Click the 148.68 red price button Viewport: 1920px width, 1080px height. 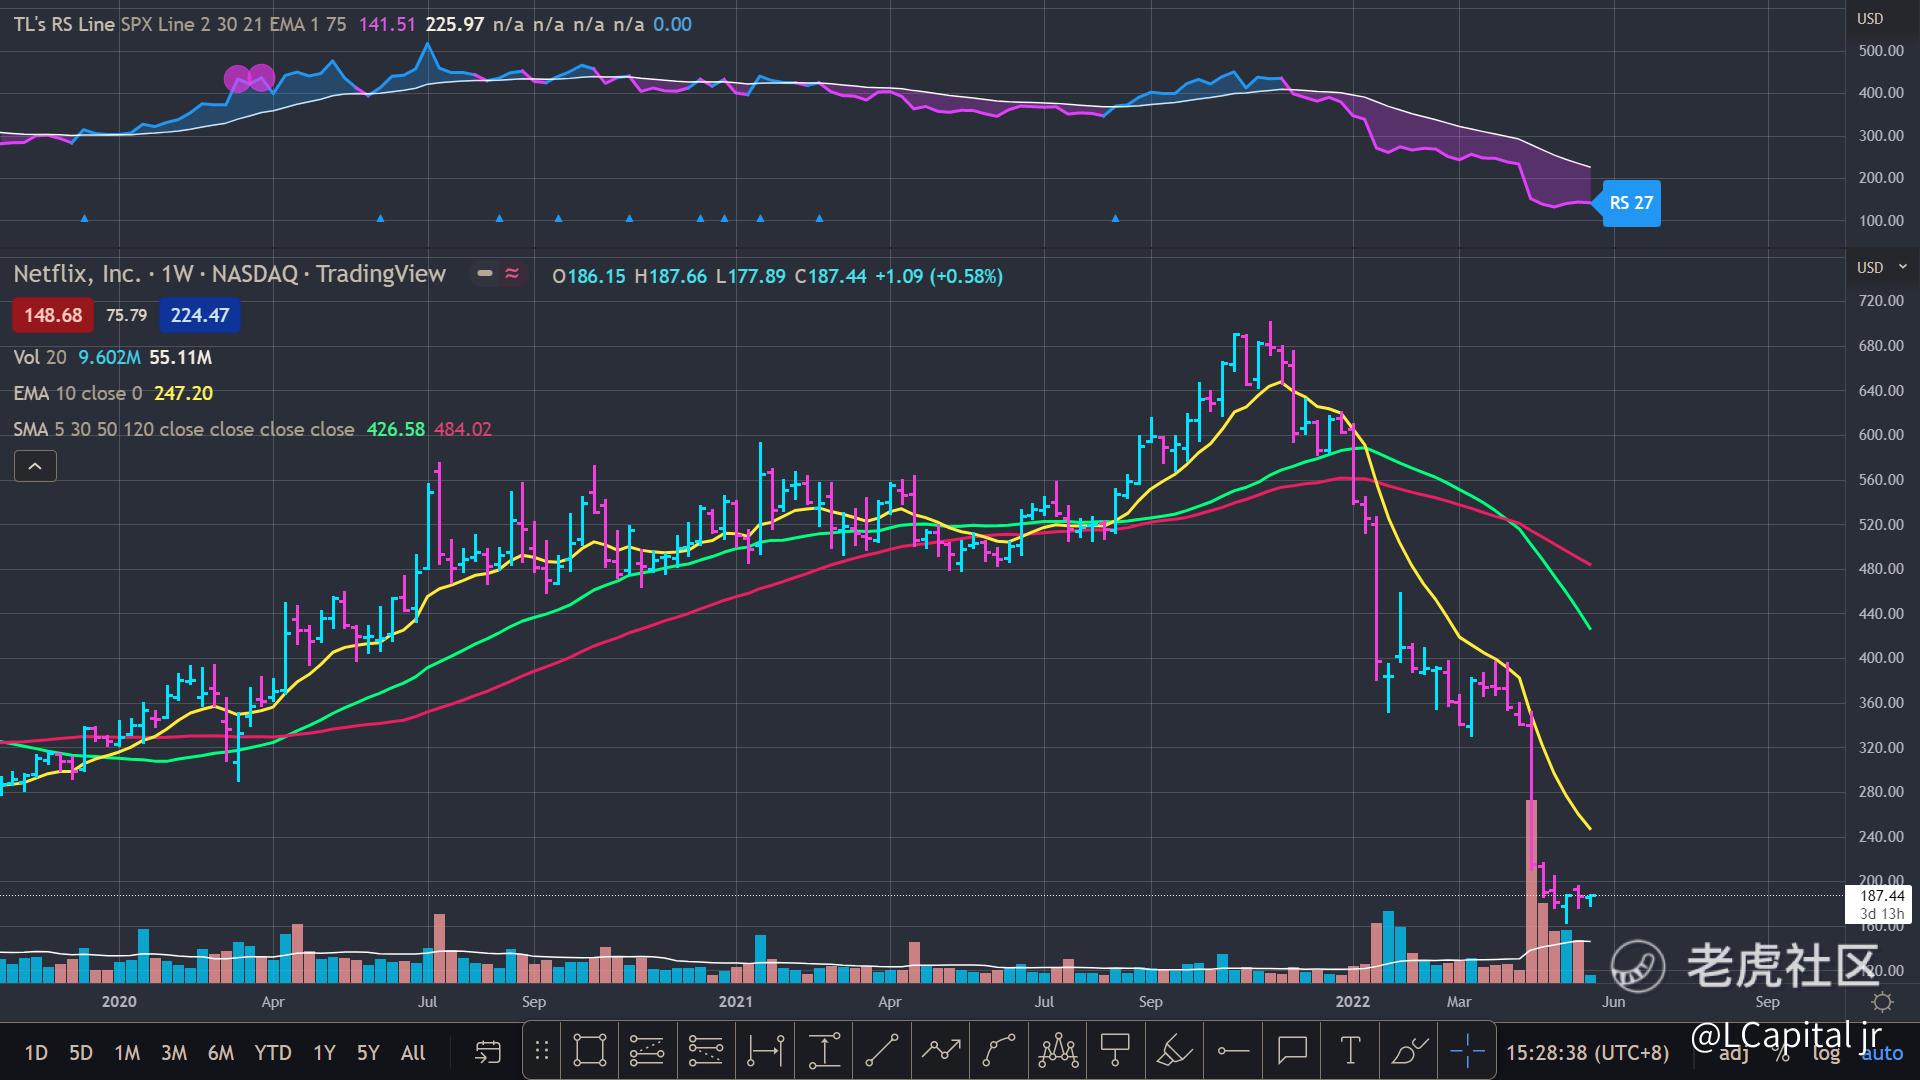(53, 315)
